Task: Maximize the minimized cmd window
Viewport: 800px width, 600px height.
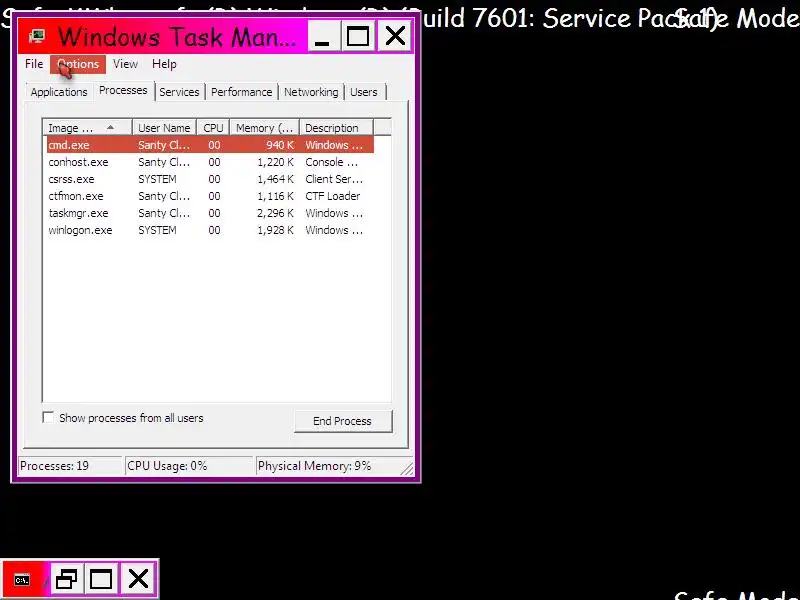Action: coord(101,579)
